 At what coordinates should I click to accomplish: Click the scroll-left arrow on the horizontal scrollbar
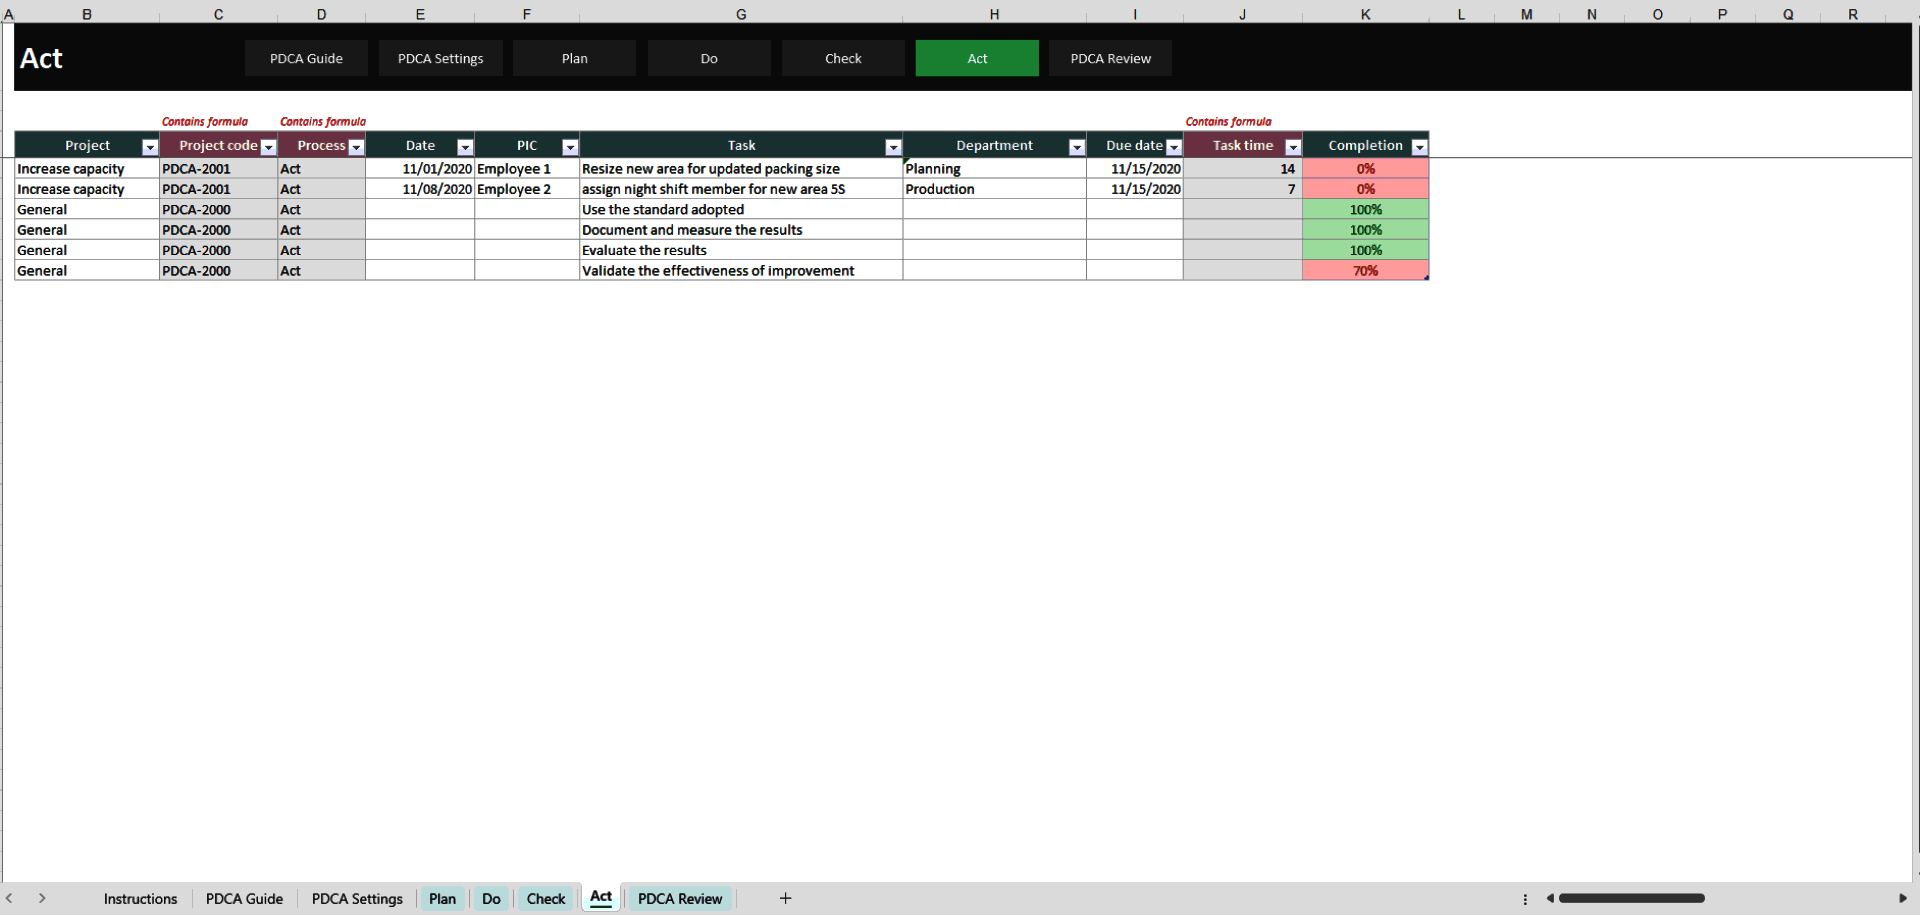point(1550,898)
